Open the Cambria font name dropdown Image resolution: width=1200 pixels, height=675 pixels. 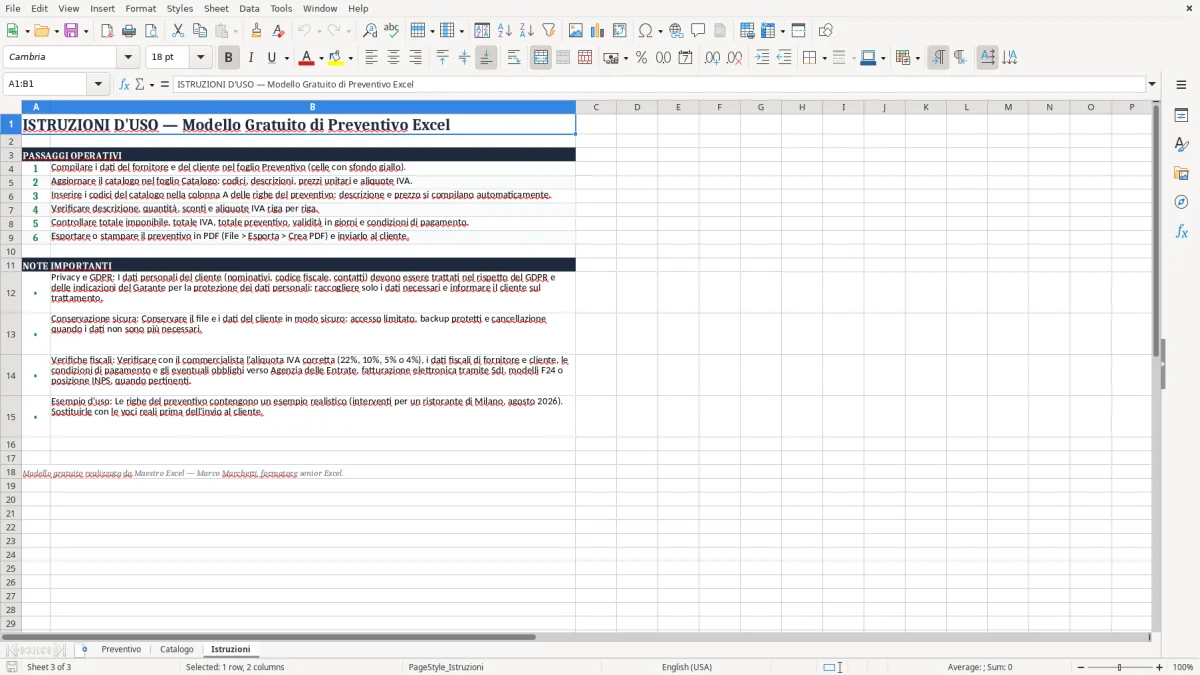click(128, 58)
